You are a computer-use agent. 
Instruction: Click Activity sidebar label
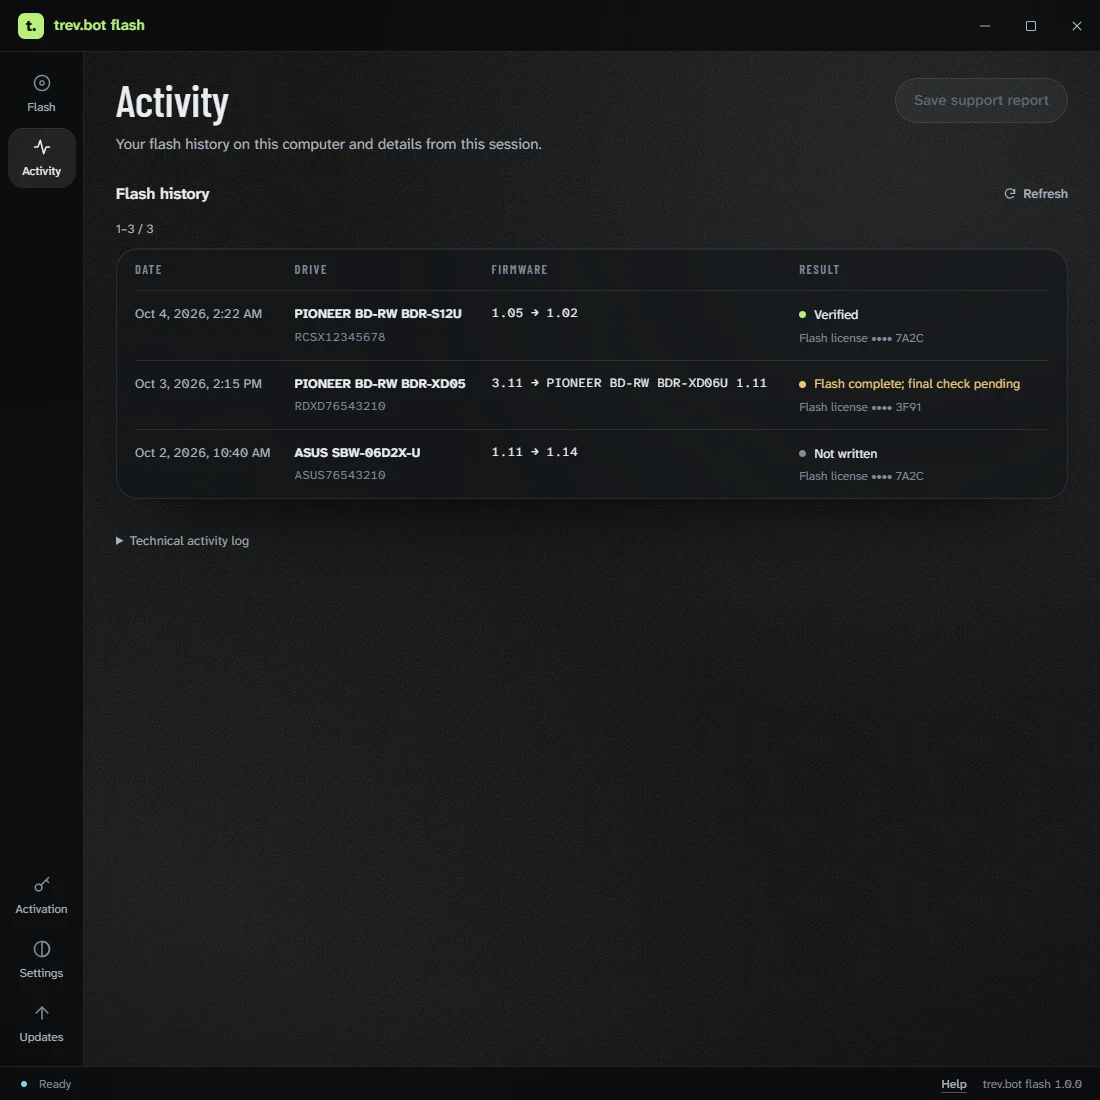coord(41,171)
